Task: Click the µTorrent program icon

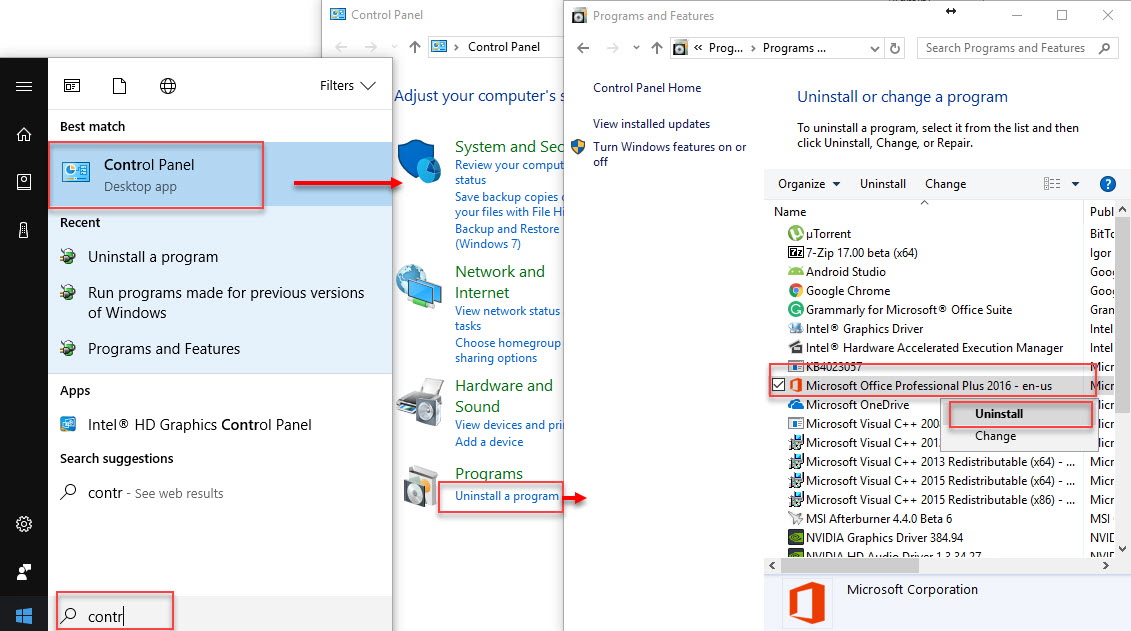Action: click(796, 234)
